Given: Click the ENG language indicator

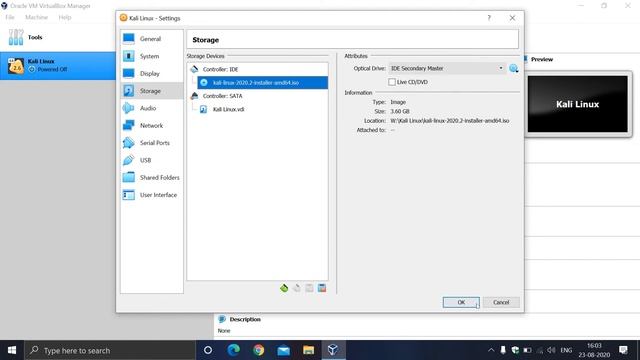Looking at the screenshot, I should pyautogui.click(x=566, y=350).
